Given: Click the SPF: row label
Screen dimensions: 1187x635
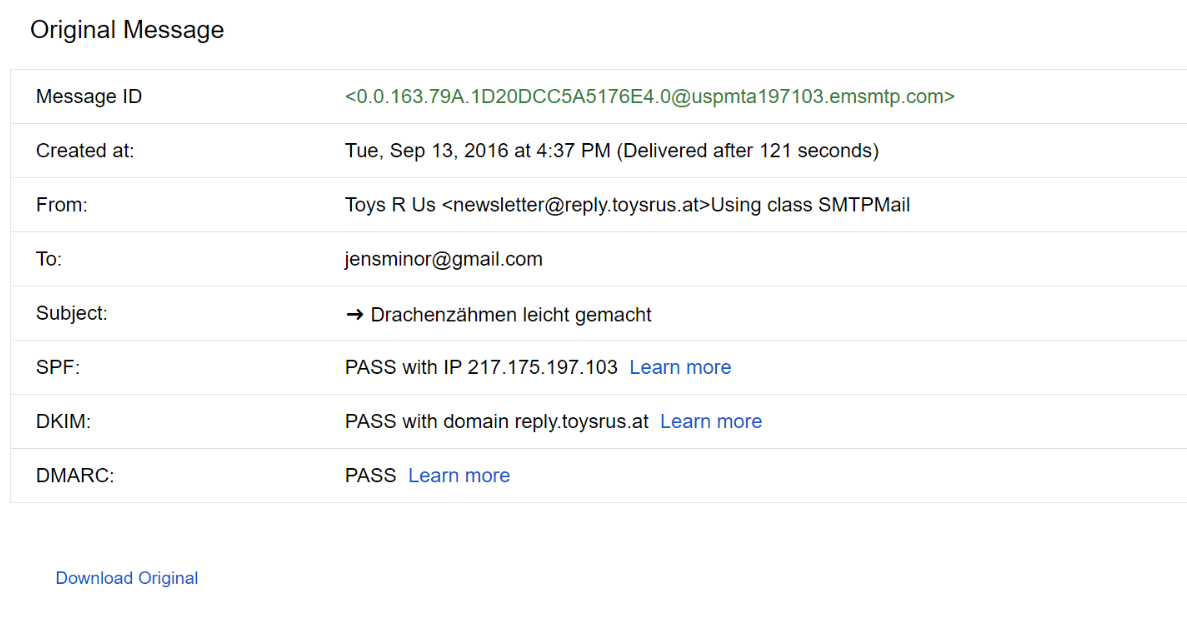Looking at the screenshot, I should 58,367.
